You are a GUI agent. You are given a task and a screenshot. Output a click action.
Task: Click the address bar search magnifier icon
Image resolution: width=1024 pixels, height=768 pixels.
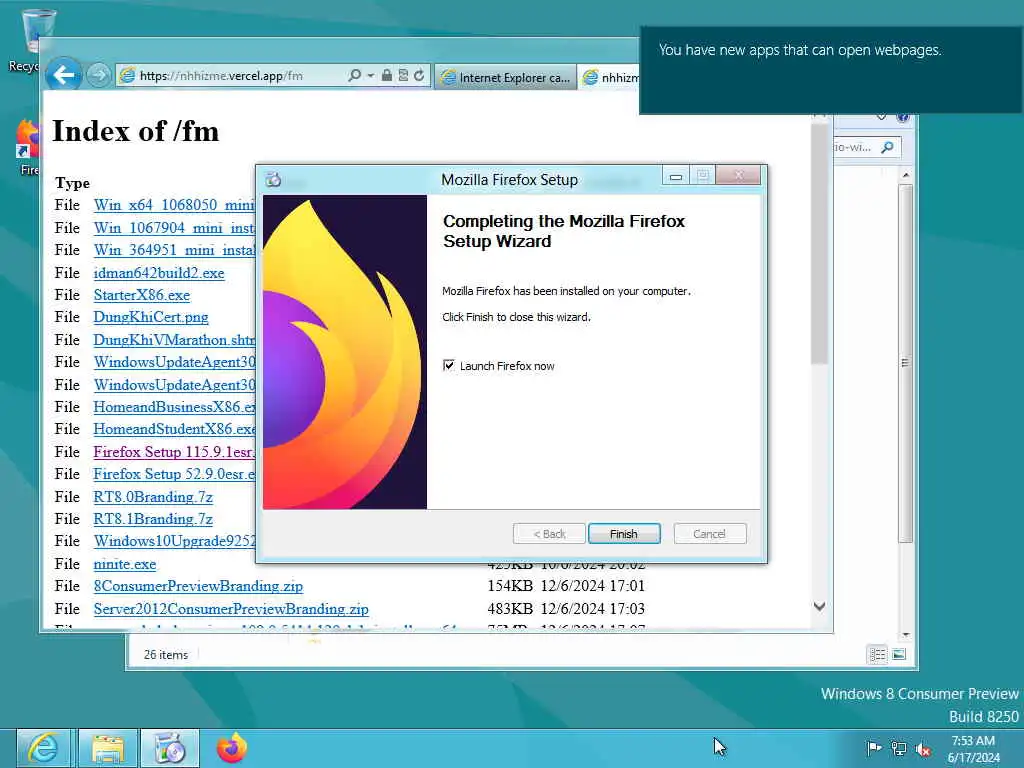tap(353, 76)
